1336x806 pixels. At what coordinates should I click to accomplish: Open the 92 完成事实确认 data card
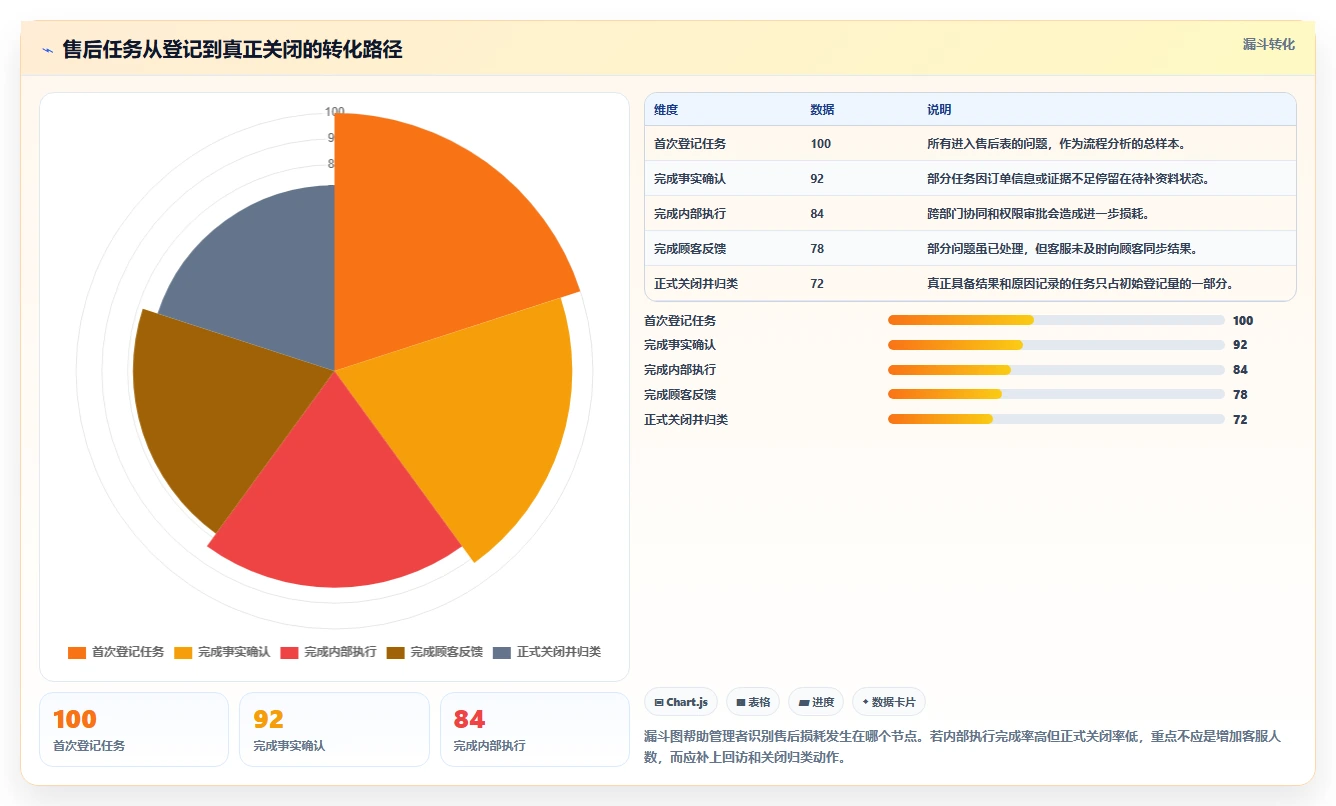[x=334, y=730]
